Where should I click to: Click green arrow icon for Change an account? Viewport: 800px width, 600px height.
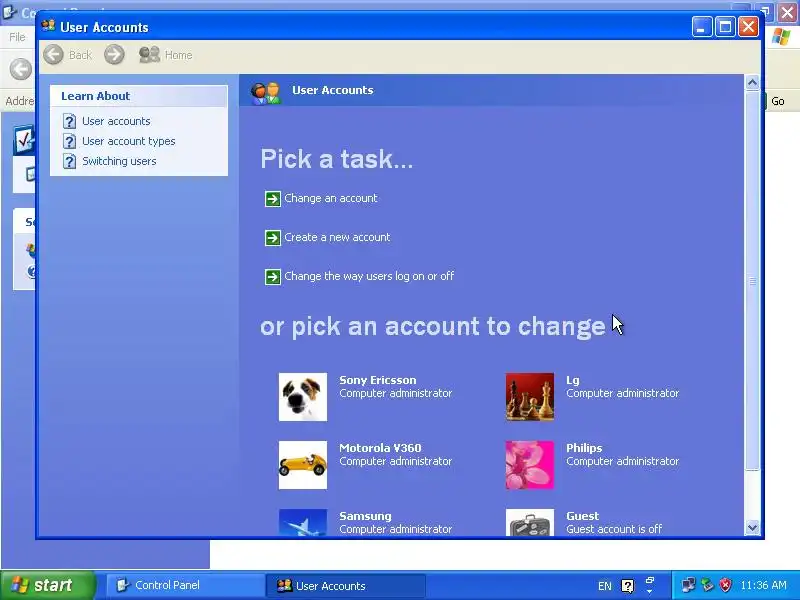tap(272, 198)
